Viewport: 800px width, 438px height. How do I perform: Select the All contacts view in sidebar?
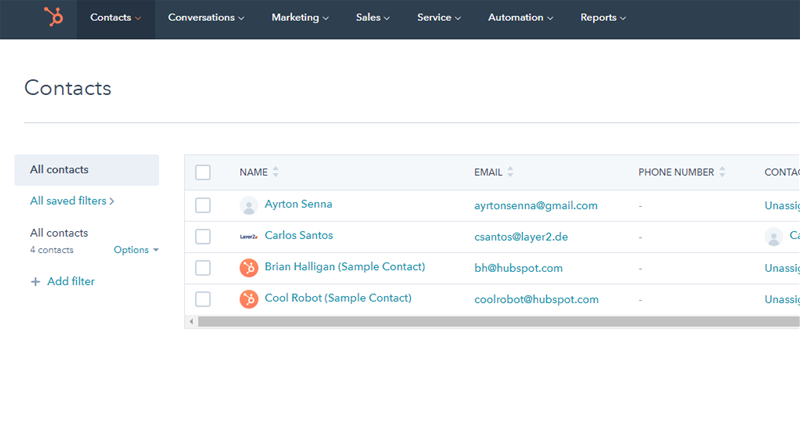59,170
